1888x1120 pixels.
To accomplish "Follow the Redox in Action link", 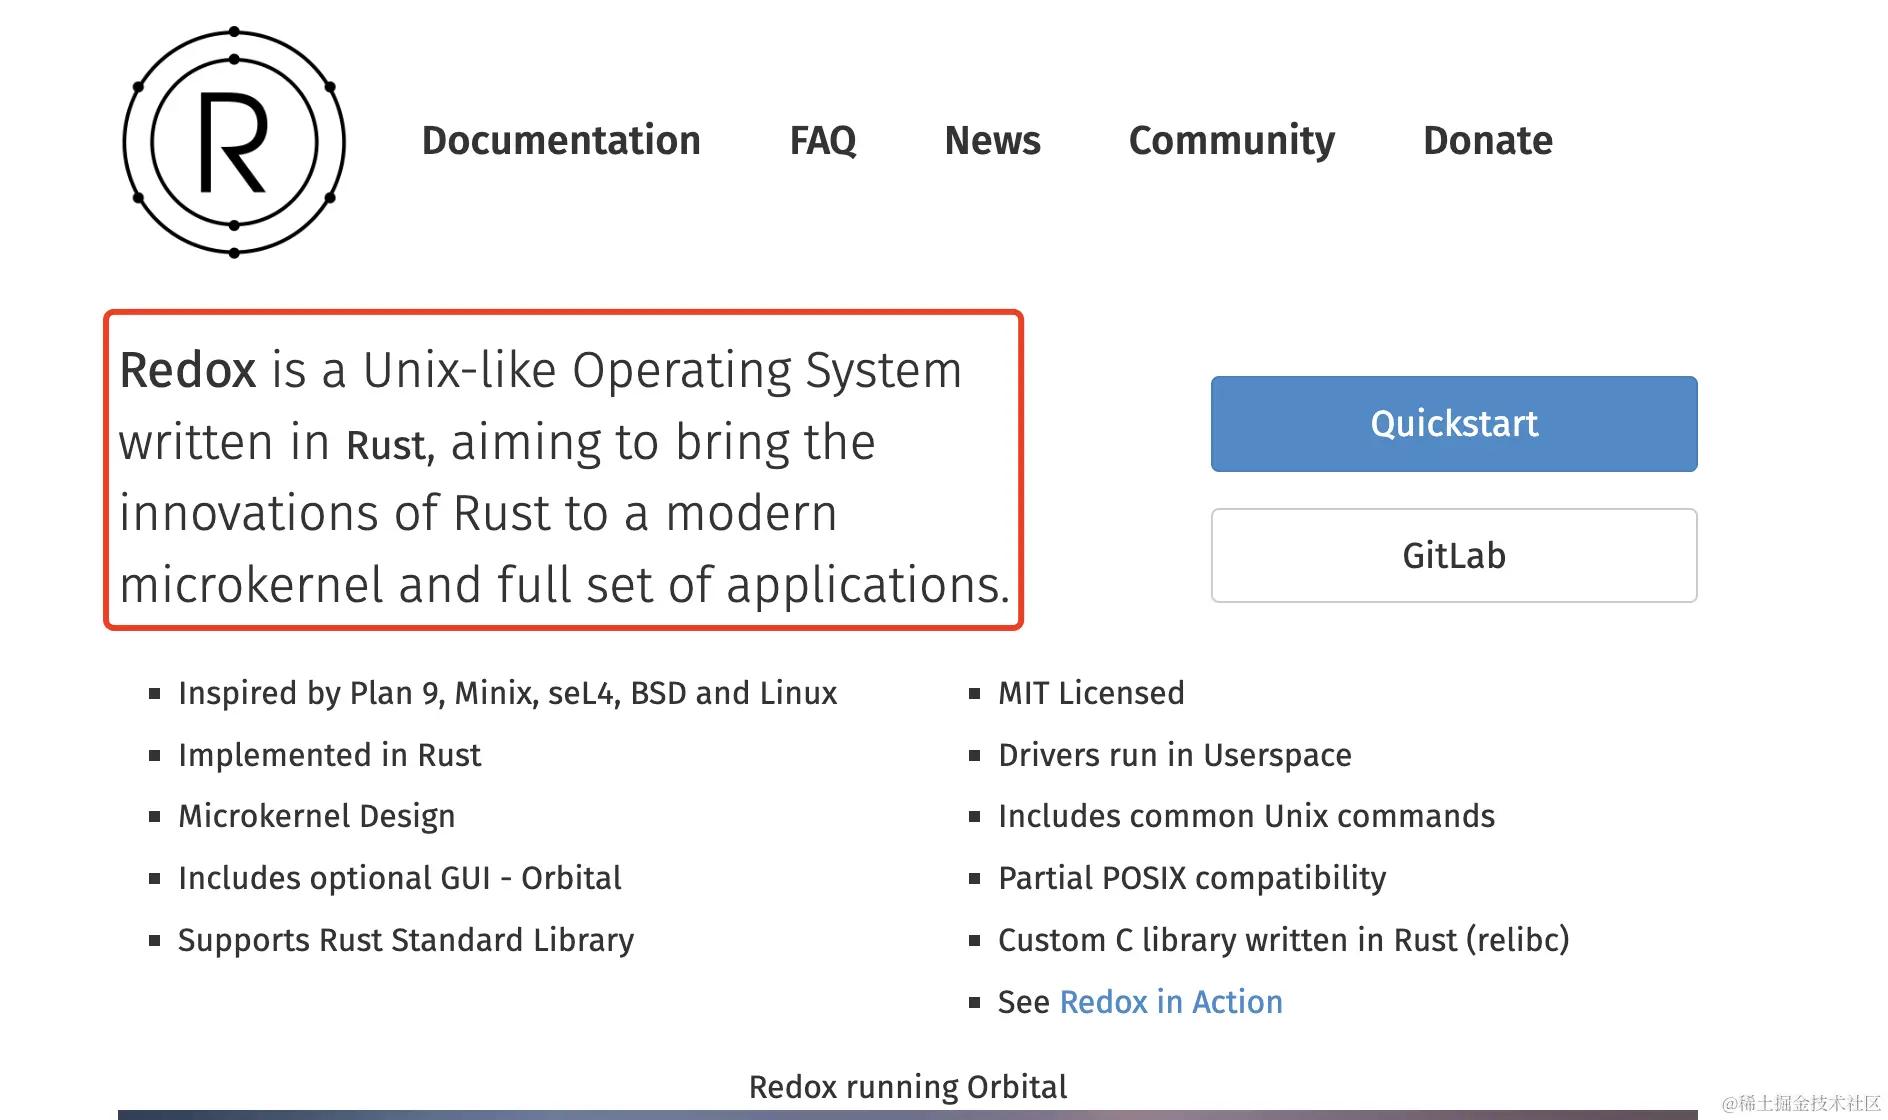I will coord(1171,1002).
